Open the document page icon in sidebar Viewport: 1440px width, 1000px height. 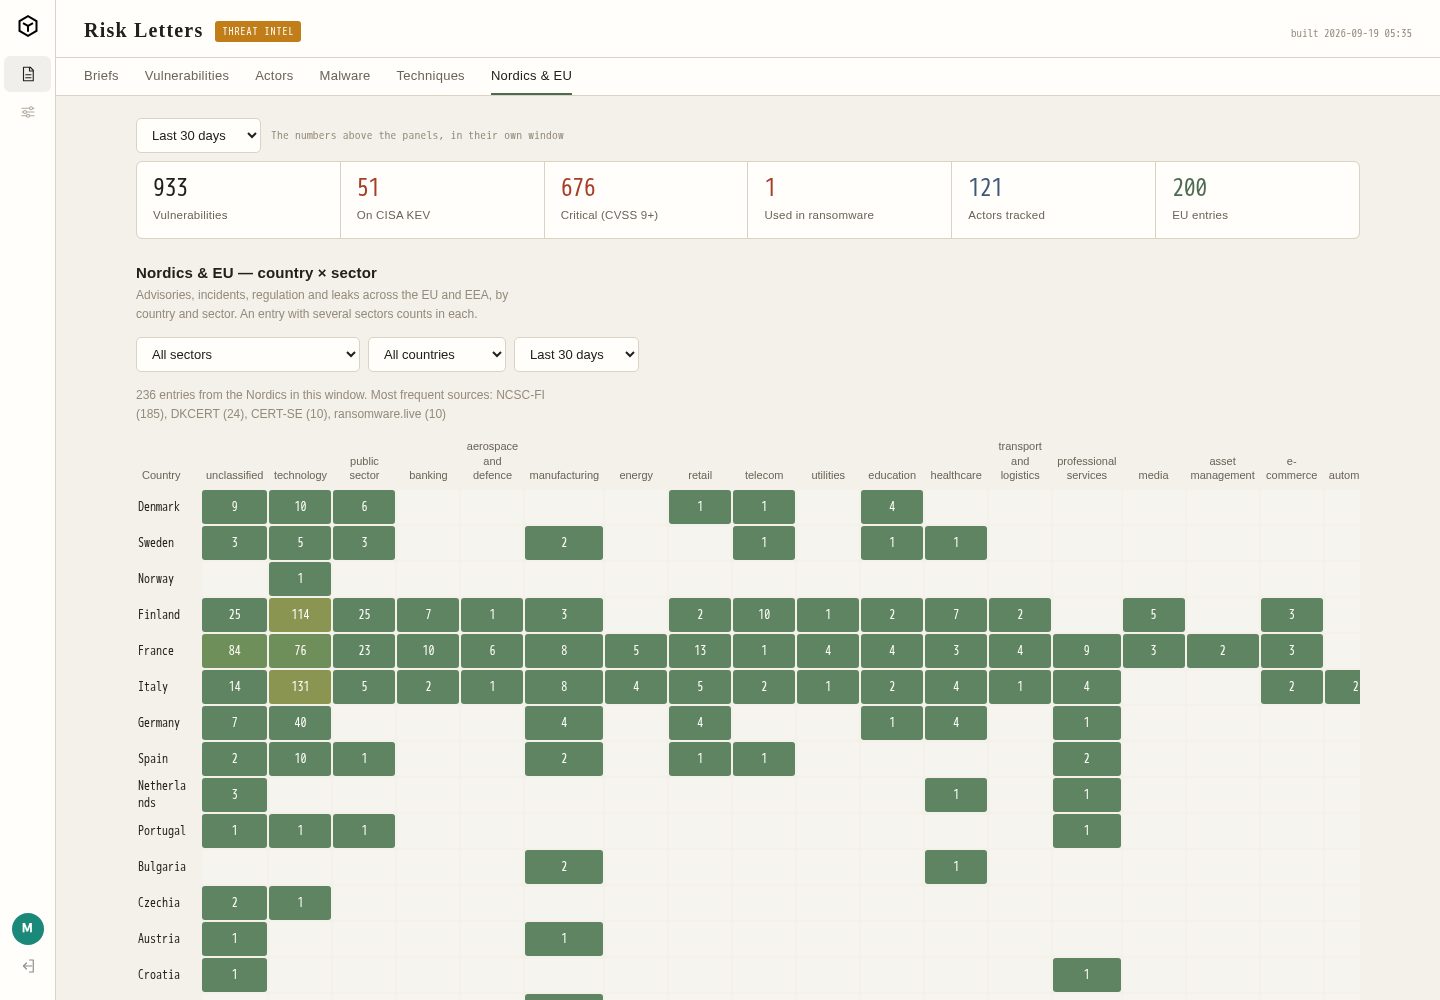[x=28, y=74]
